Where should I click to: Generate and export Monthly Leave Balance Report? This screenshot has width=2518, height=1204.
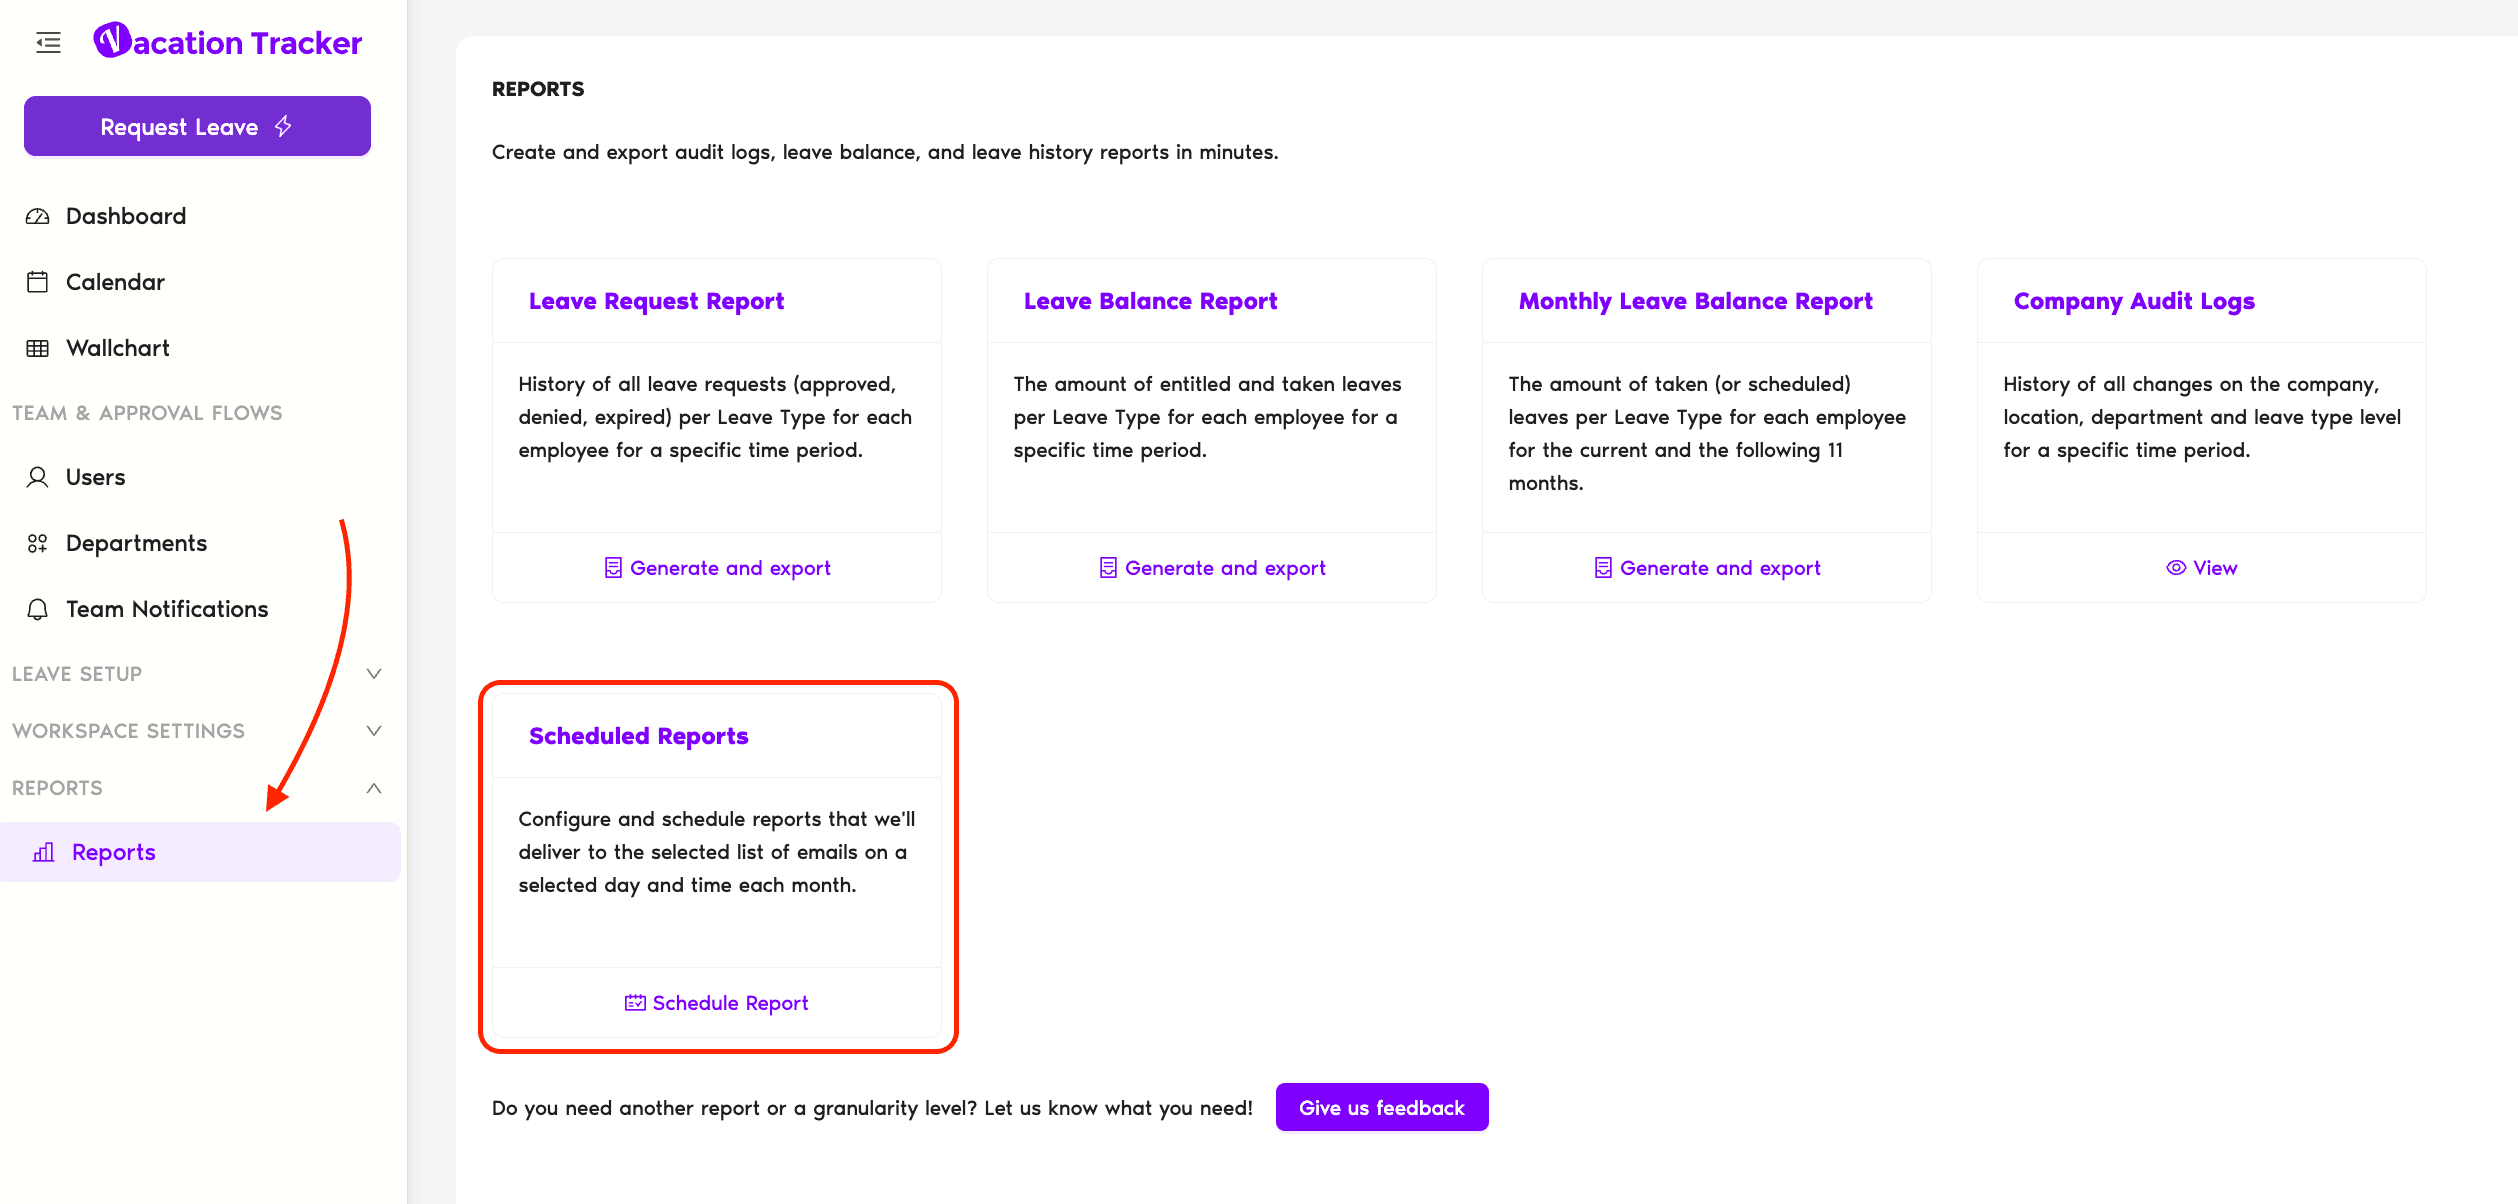coord(1707,568)
